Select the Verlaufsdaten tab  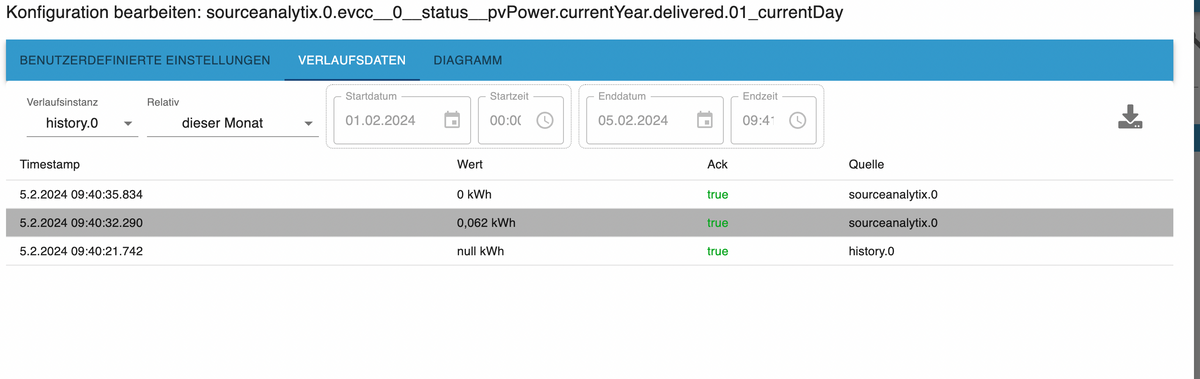(x=352, y=60)
